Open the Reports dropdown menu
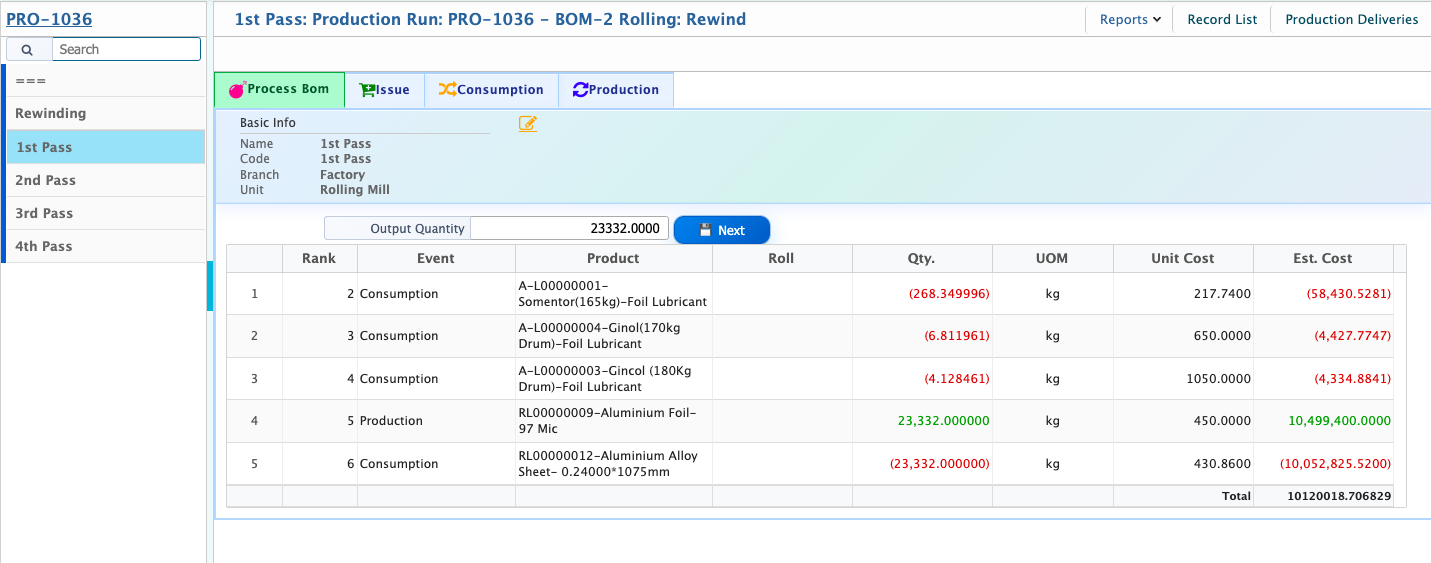This screenshot has height=563, width=1431. click(x=1130, y=19)
